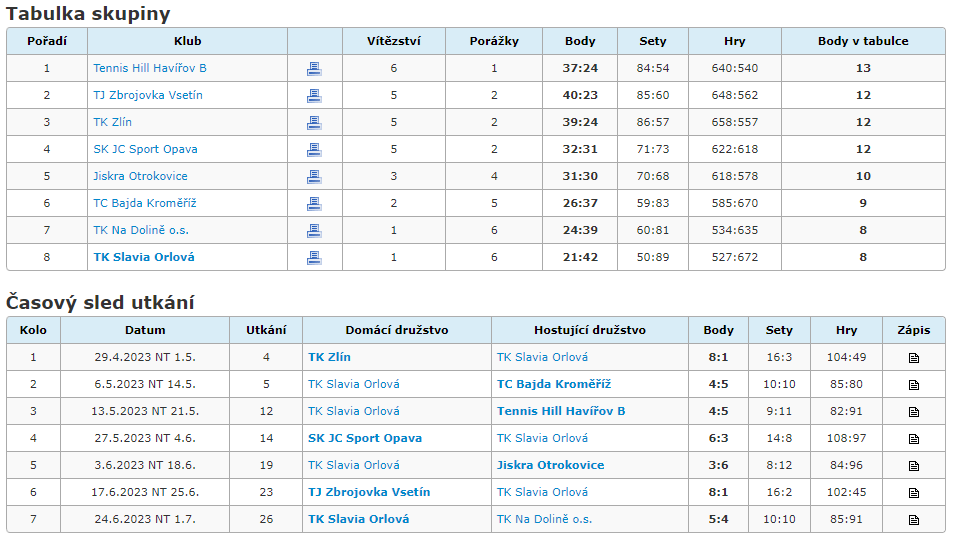Viewport: 953px width, 541px height.
Task: Open the Tennis Hill Havířov B club link in standings
Action: [150, 68]
